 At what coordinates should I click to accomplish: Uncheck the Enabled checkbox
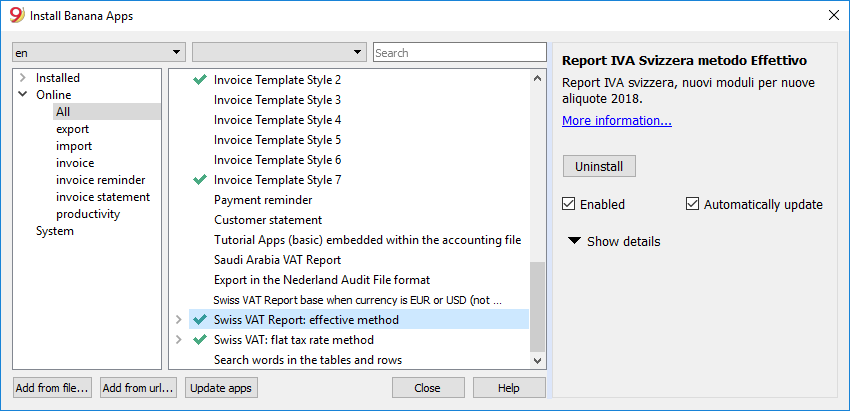tap(568, 204)
